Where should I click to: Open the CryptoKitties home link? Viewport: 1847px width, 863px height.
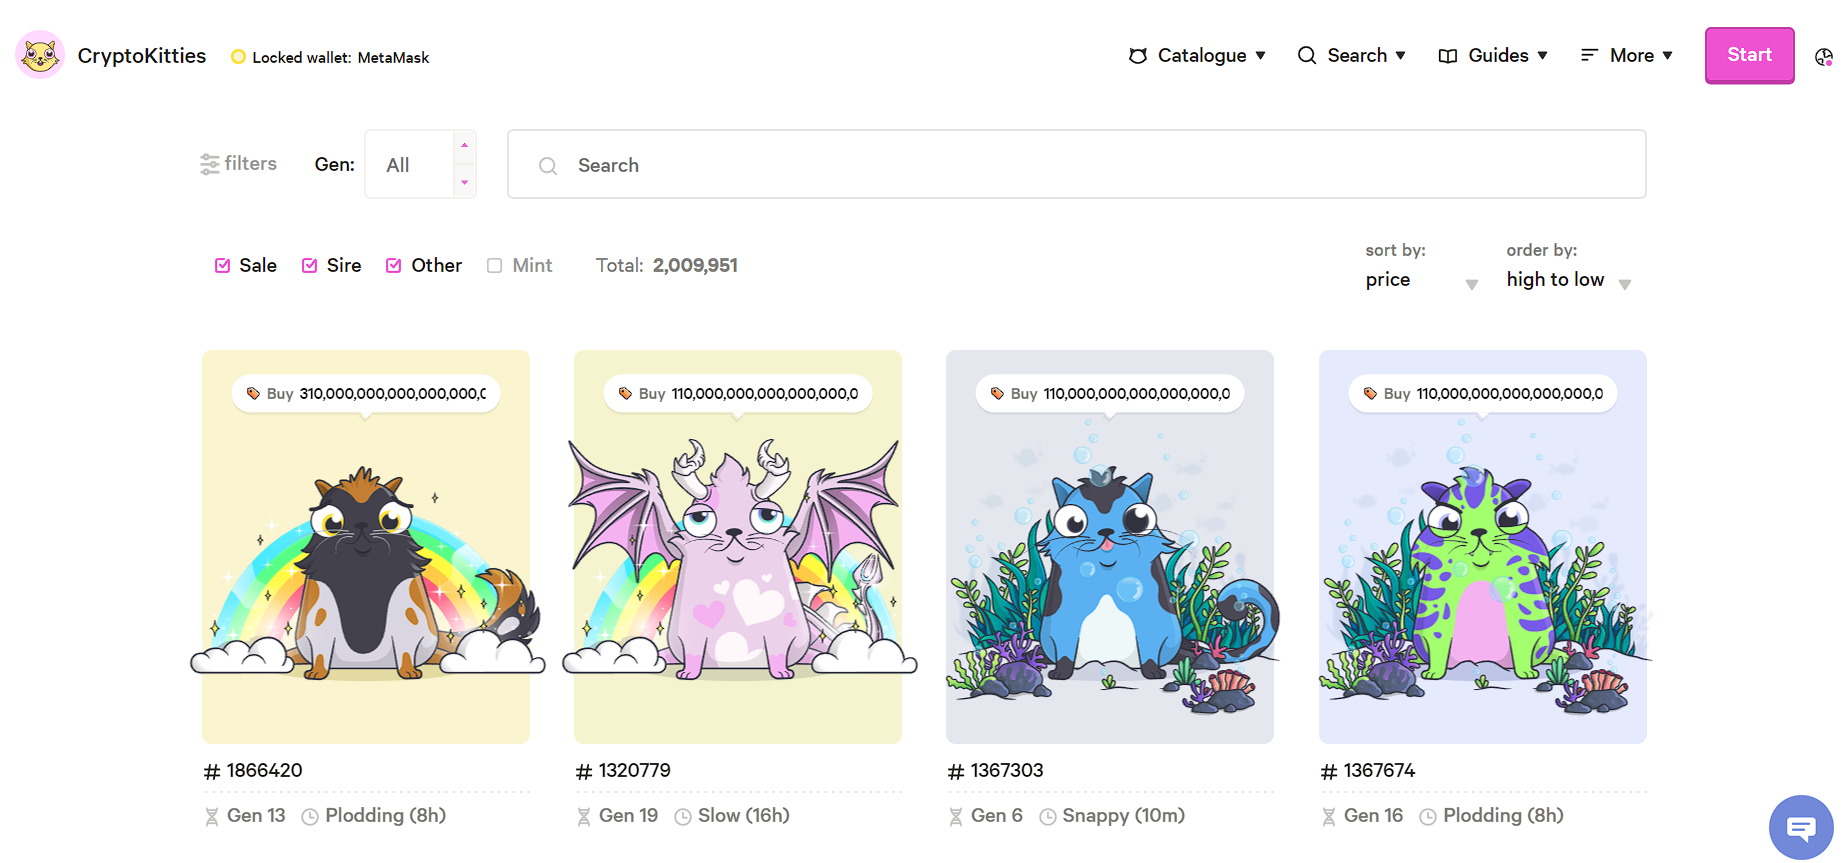point(142,56)
